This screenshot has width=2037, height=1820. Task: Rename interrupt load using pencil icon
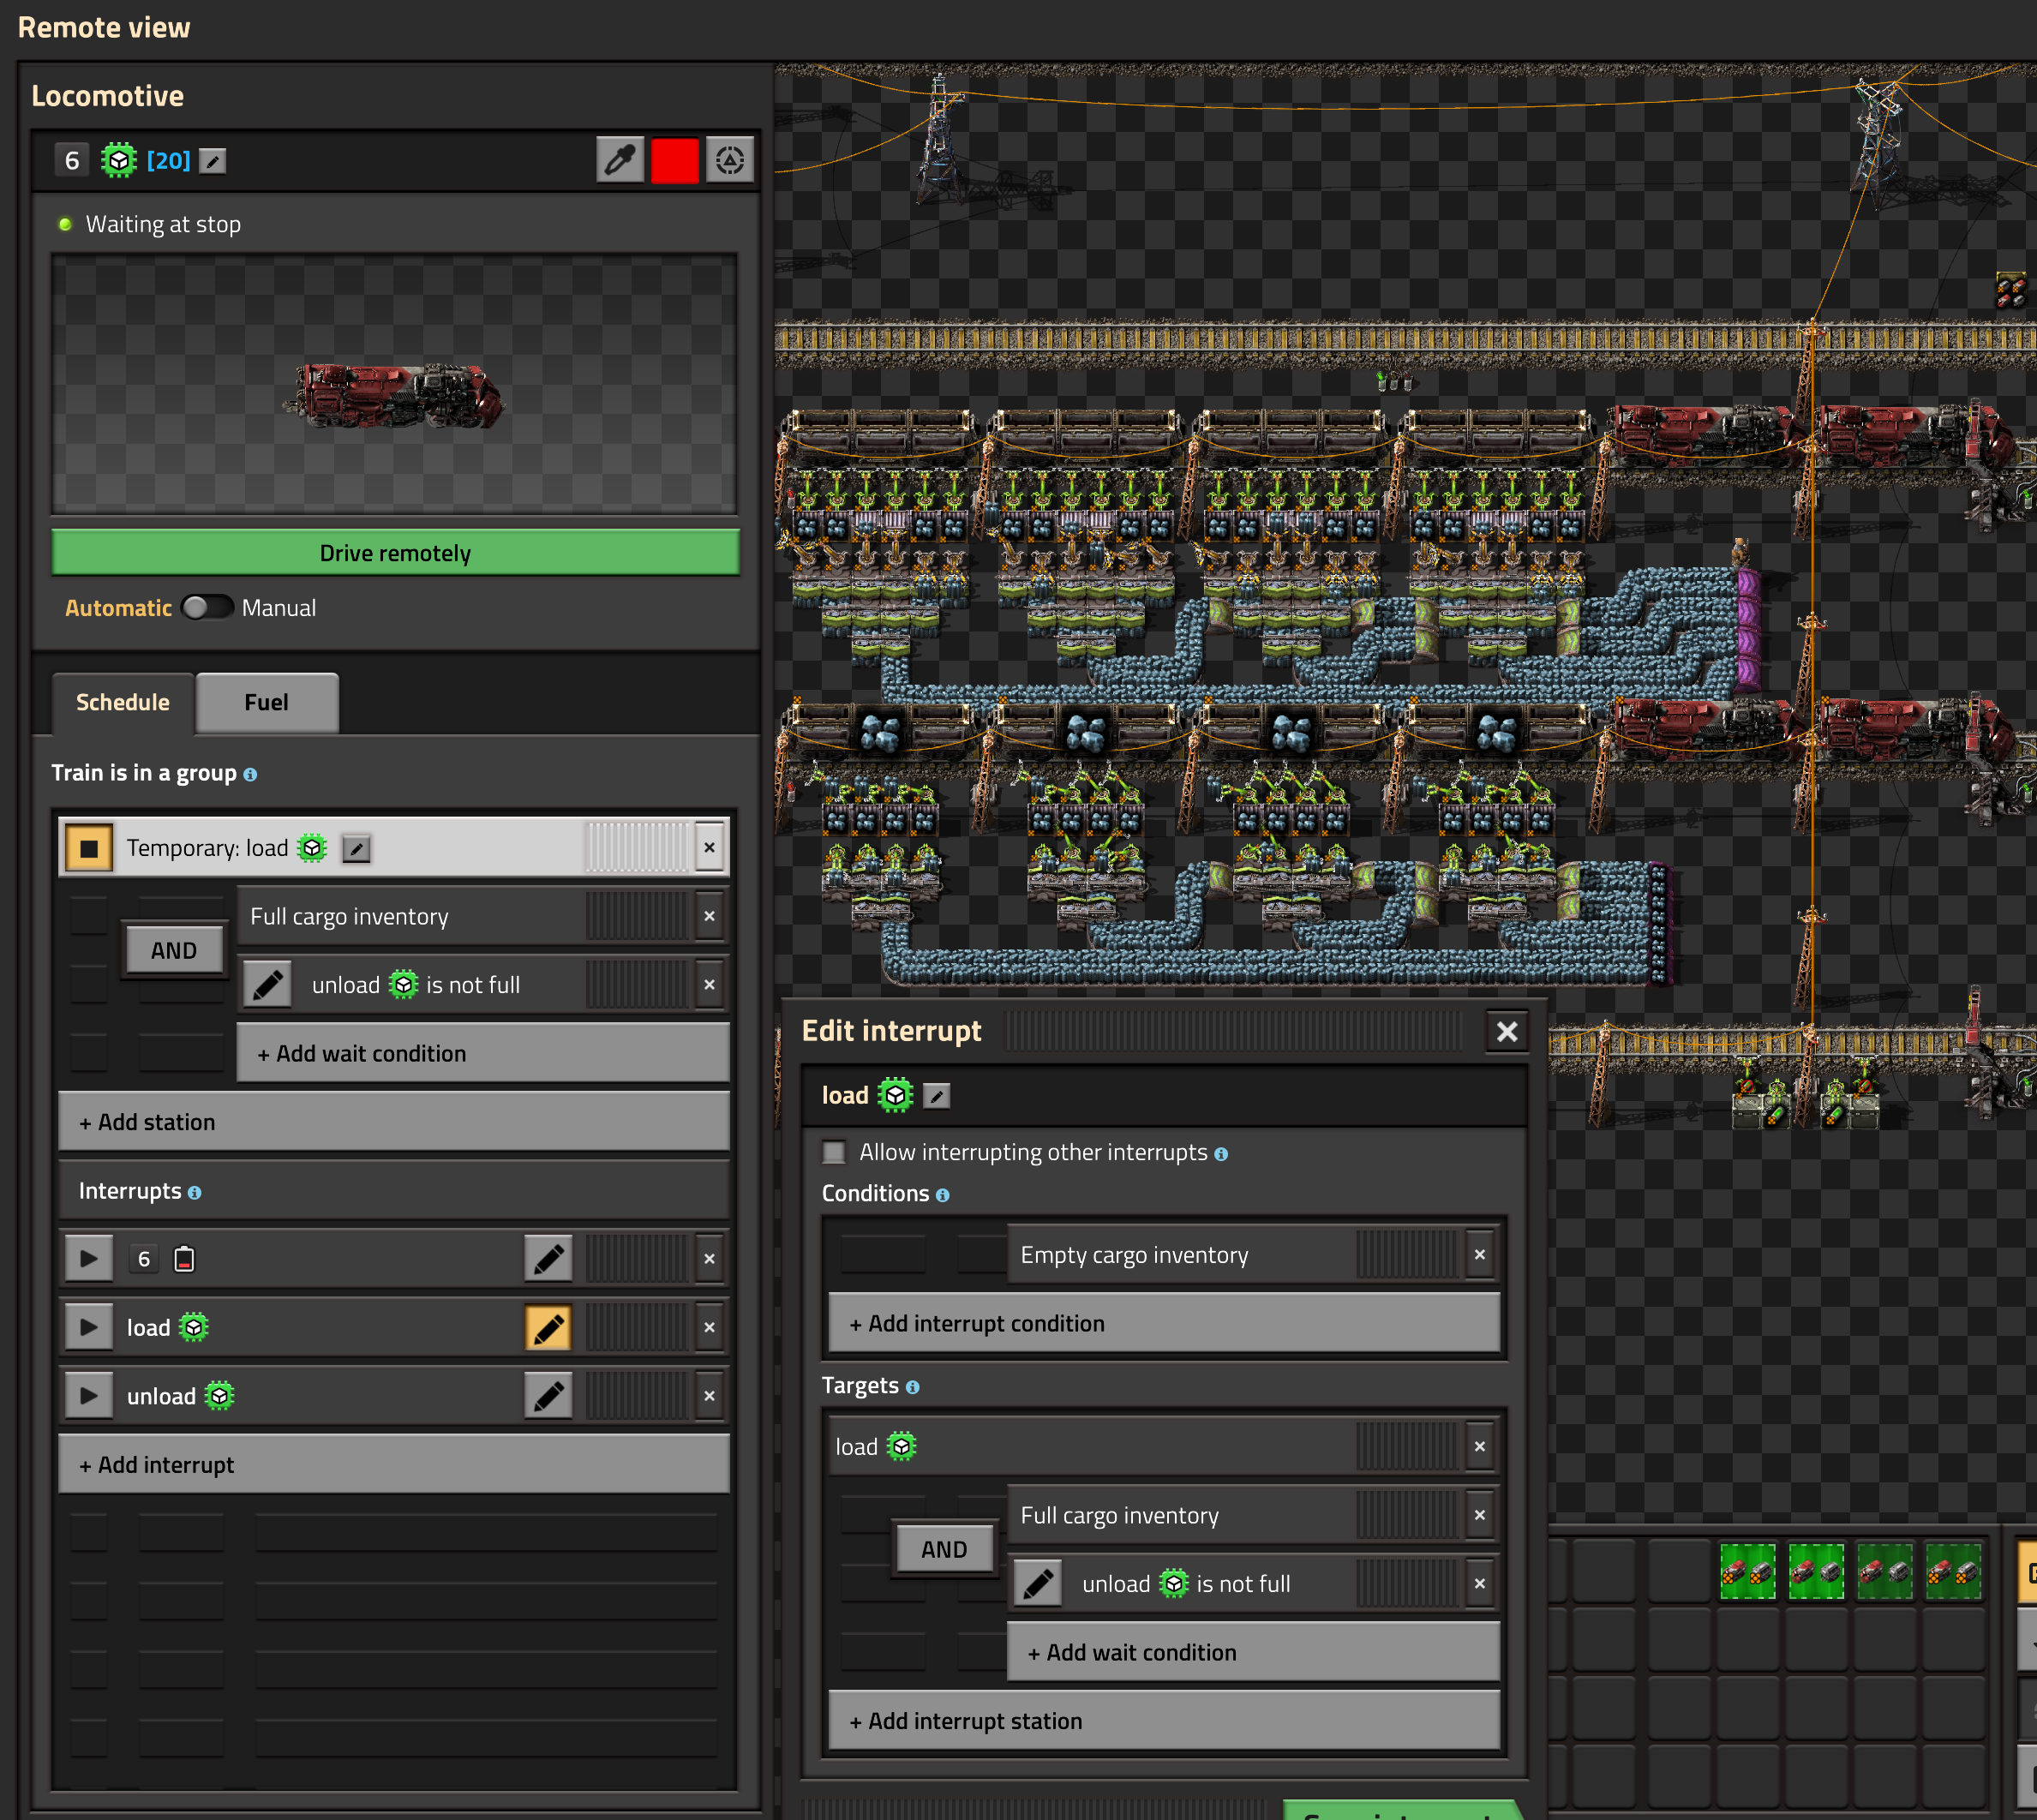tap(936, 1096)
